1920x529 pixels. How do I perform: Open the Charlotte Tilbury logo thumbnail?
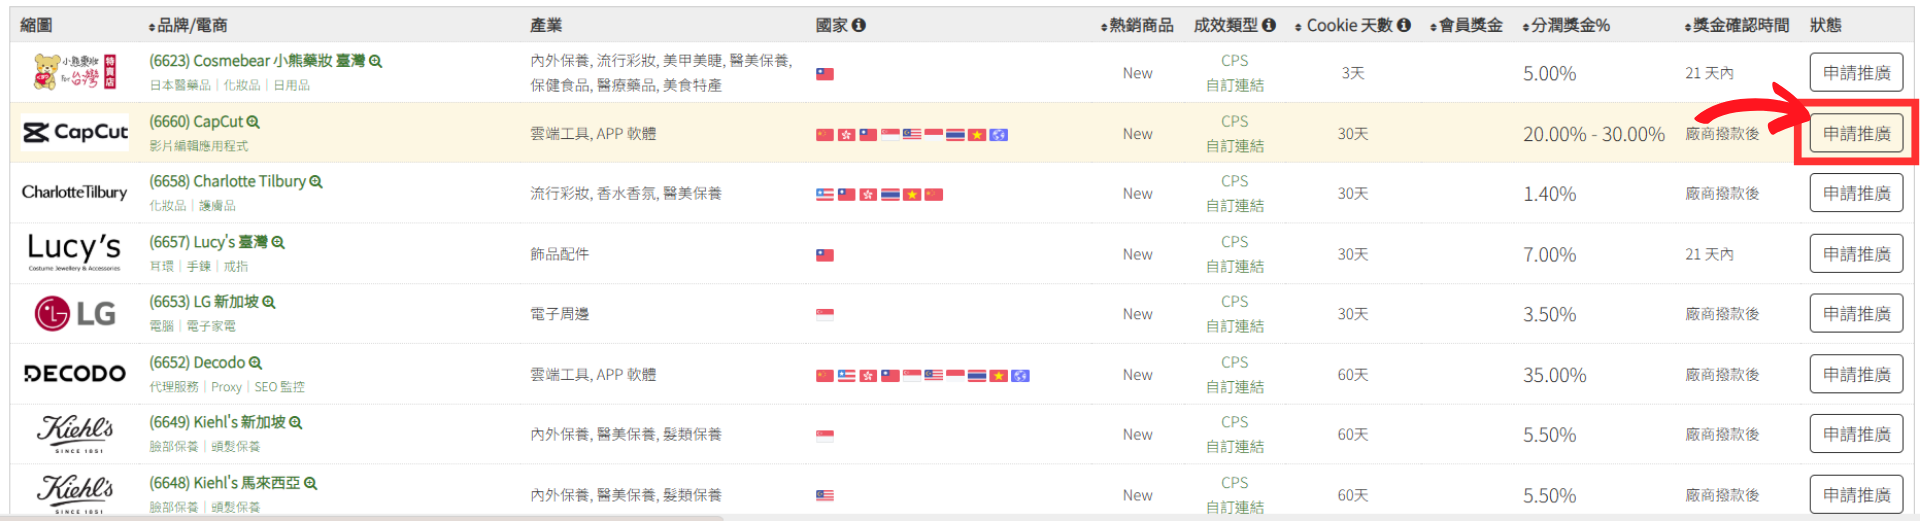[75, 192]
